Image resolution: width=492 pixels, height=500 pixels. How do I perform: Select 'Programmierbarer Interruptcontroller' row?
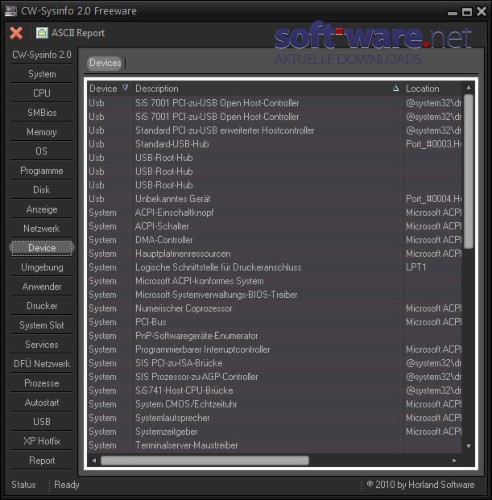coord(275,349)
